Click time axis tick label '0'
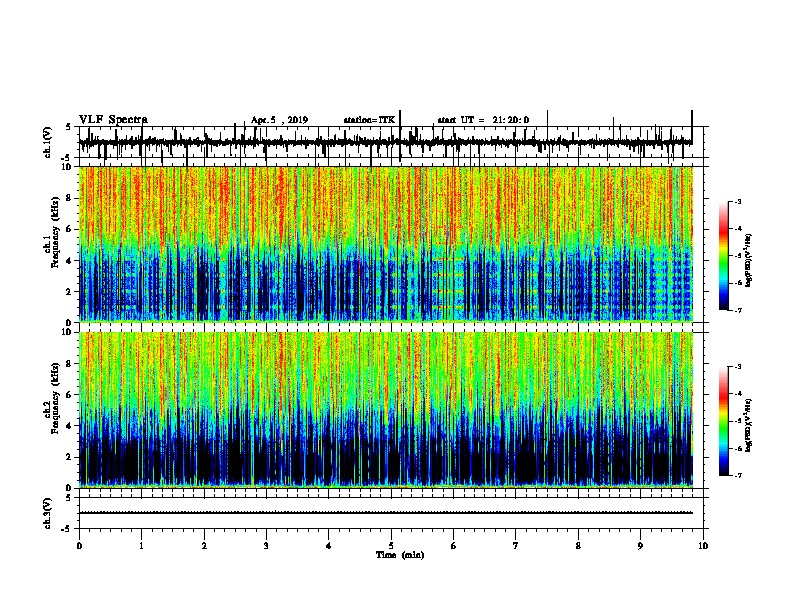The height and width of the screenshot is (612, 792). click(x=79, y=546)
